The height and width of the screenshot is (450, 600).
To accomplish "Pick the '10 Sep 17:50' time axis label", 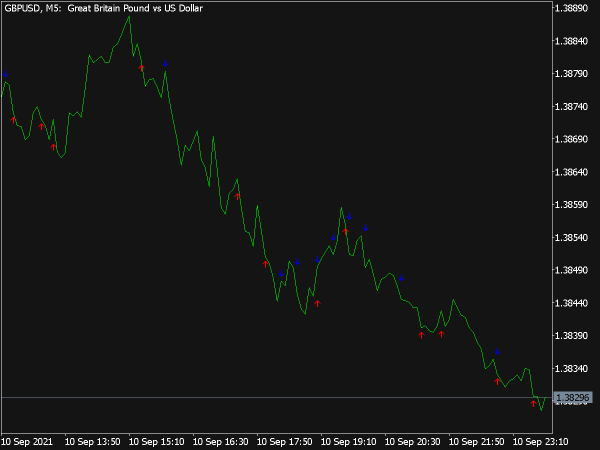I will (x=284, y=442).
